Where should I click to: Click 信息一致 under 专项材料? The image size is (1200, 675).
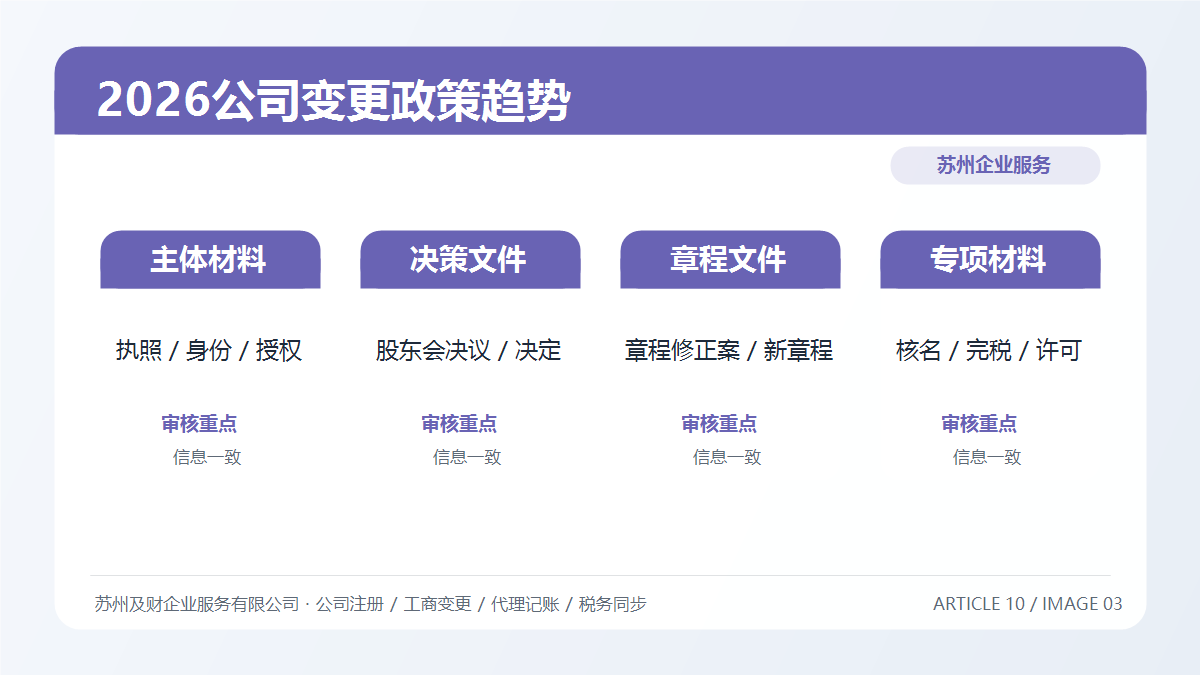987,457
